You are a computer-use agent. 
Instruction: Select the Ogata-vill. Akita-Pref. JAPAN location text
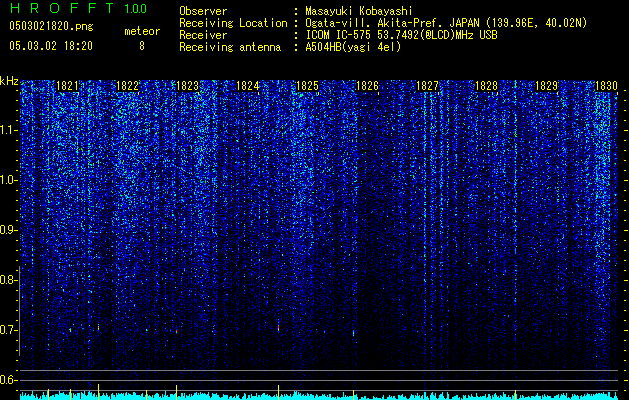[446, 23]
